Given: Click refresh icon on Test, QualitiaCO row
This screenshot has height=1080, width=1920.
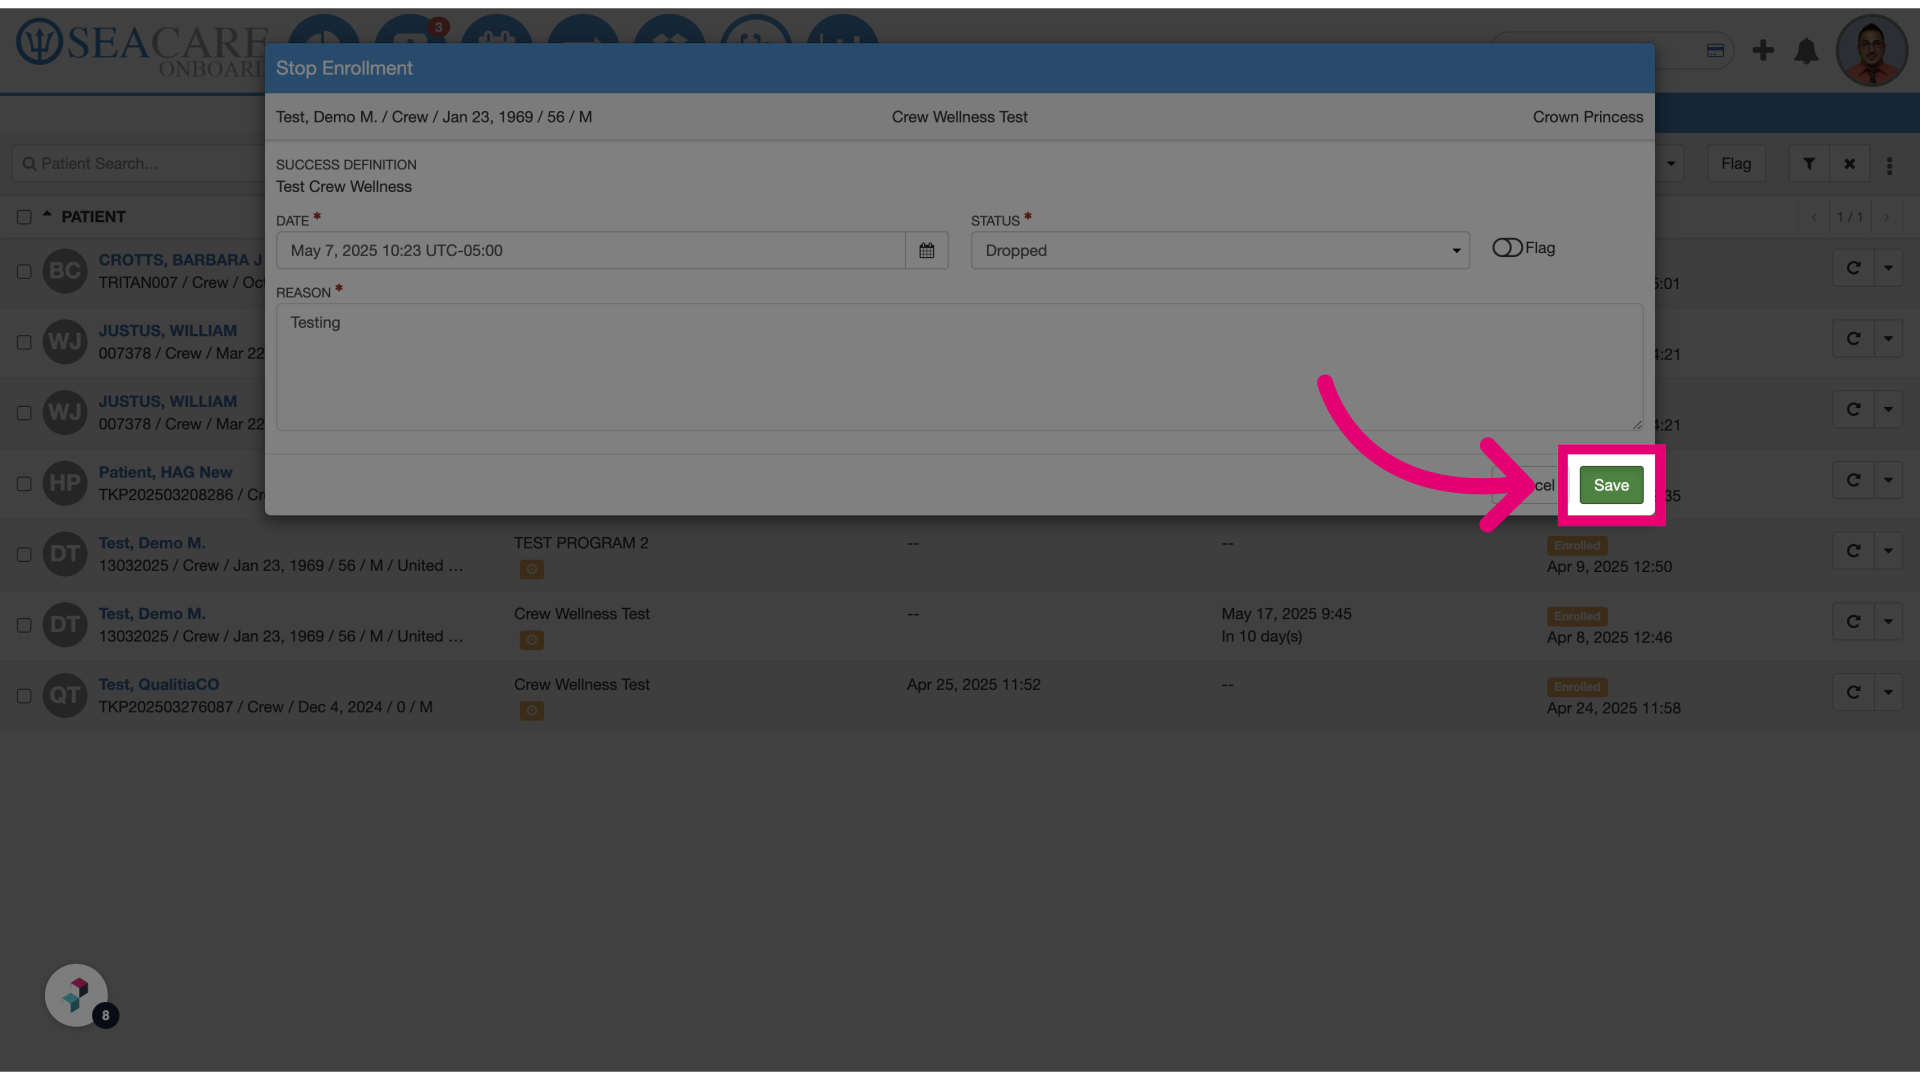Looking at the screenshot, I should coord(1853,692).
